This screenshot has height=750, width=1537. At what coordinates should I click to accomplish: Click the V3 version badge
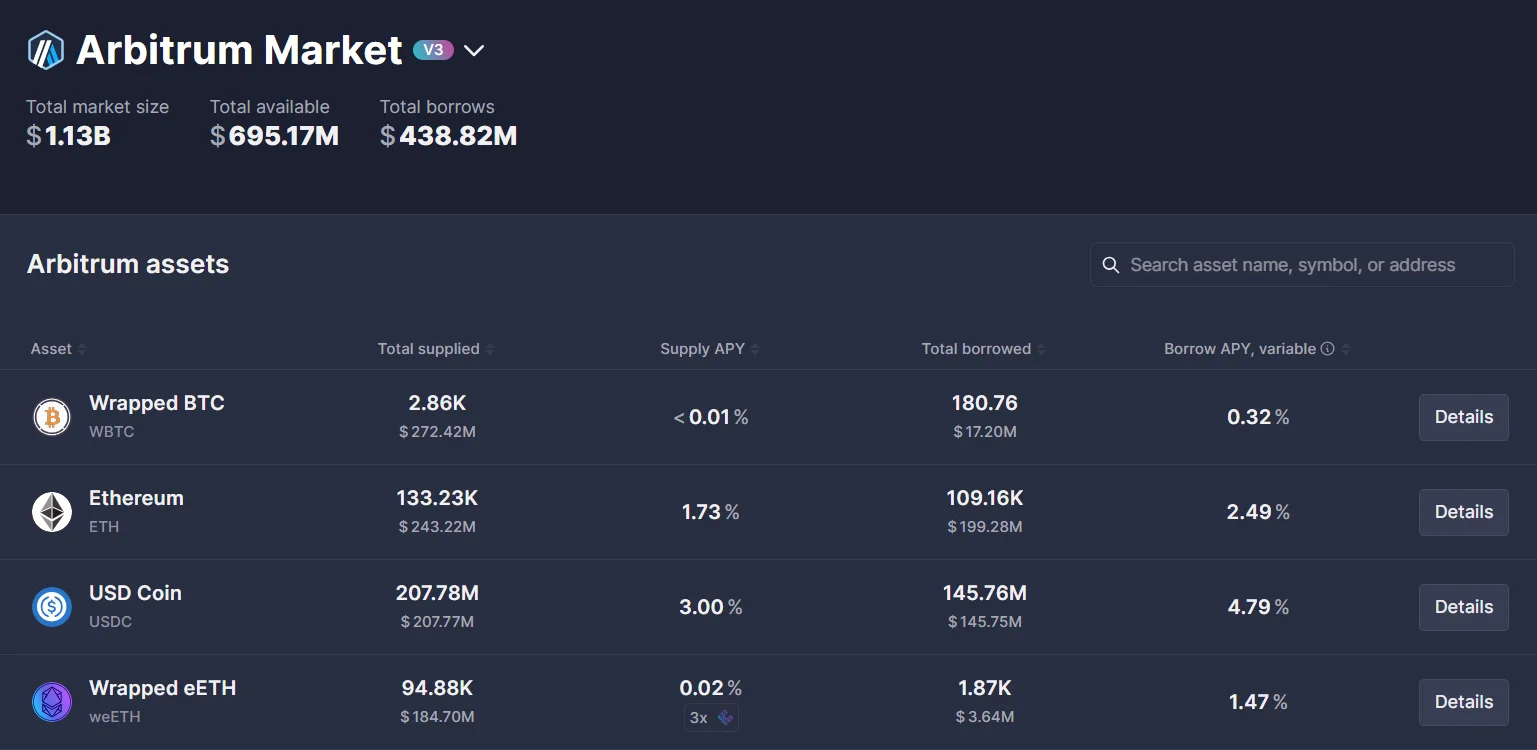coord(434,50)
